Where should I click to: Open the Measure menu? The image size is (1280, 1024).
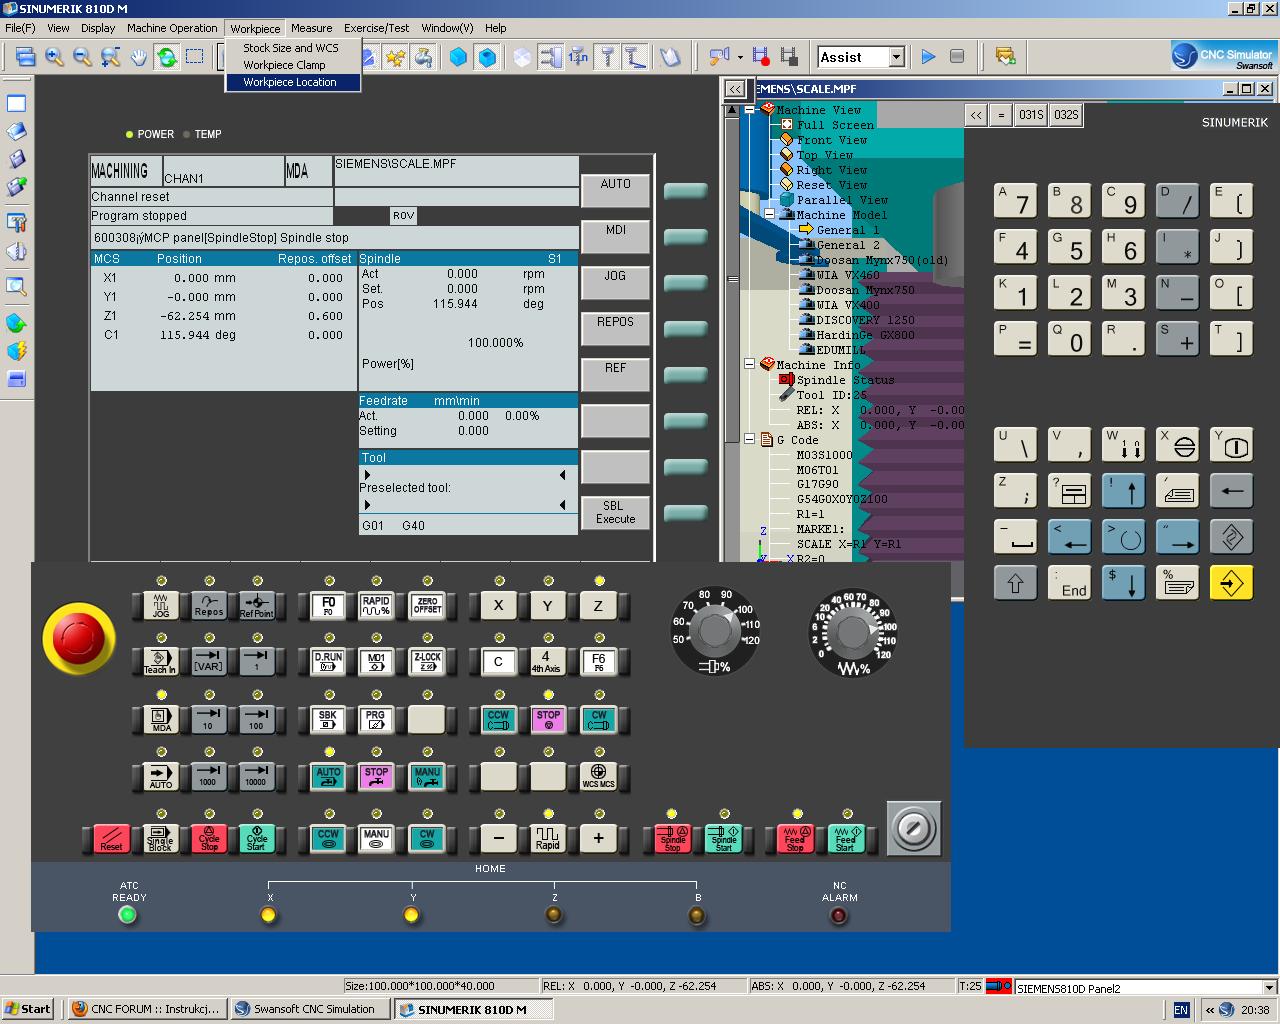coord(311,28)
